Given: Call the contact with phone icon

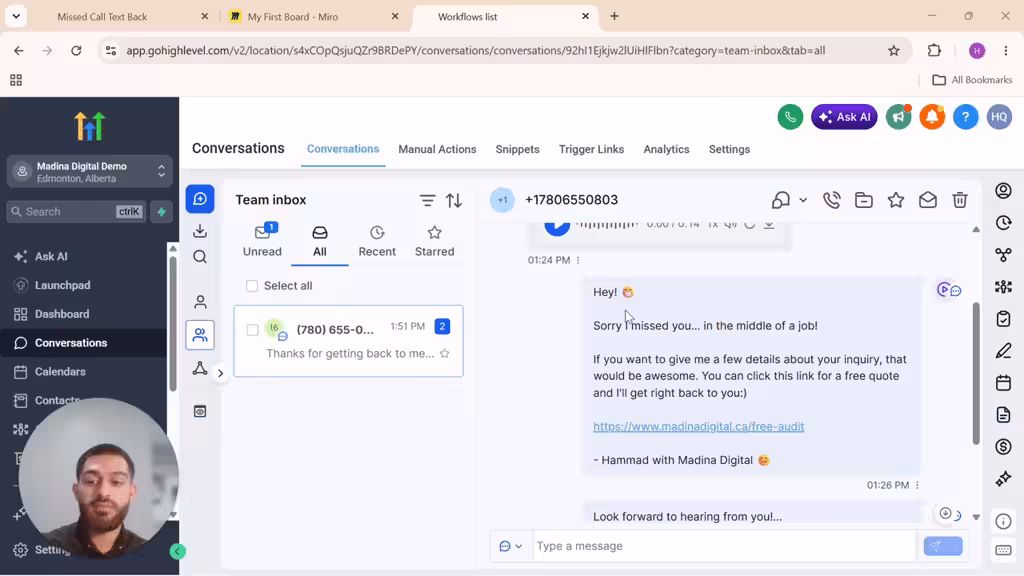Looking at the screenshot, I should (831, 200).
